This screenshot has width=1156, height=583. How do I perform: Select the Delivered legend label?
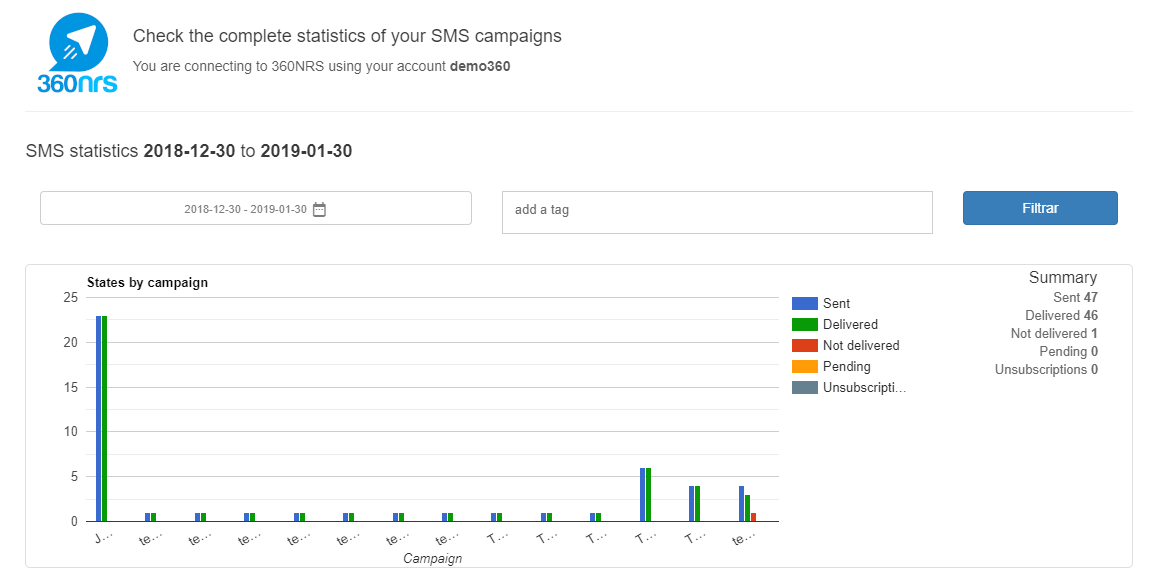coord(850,325)
